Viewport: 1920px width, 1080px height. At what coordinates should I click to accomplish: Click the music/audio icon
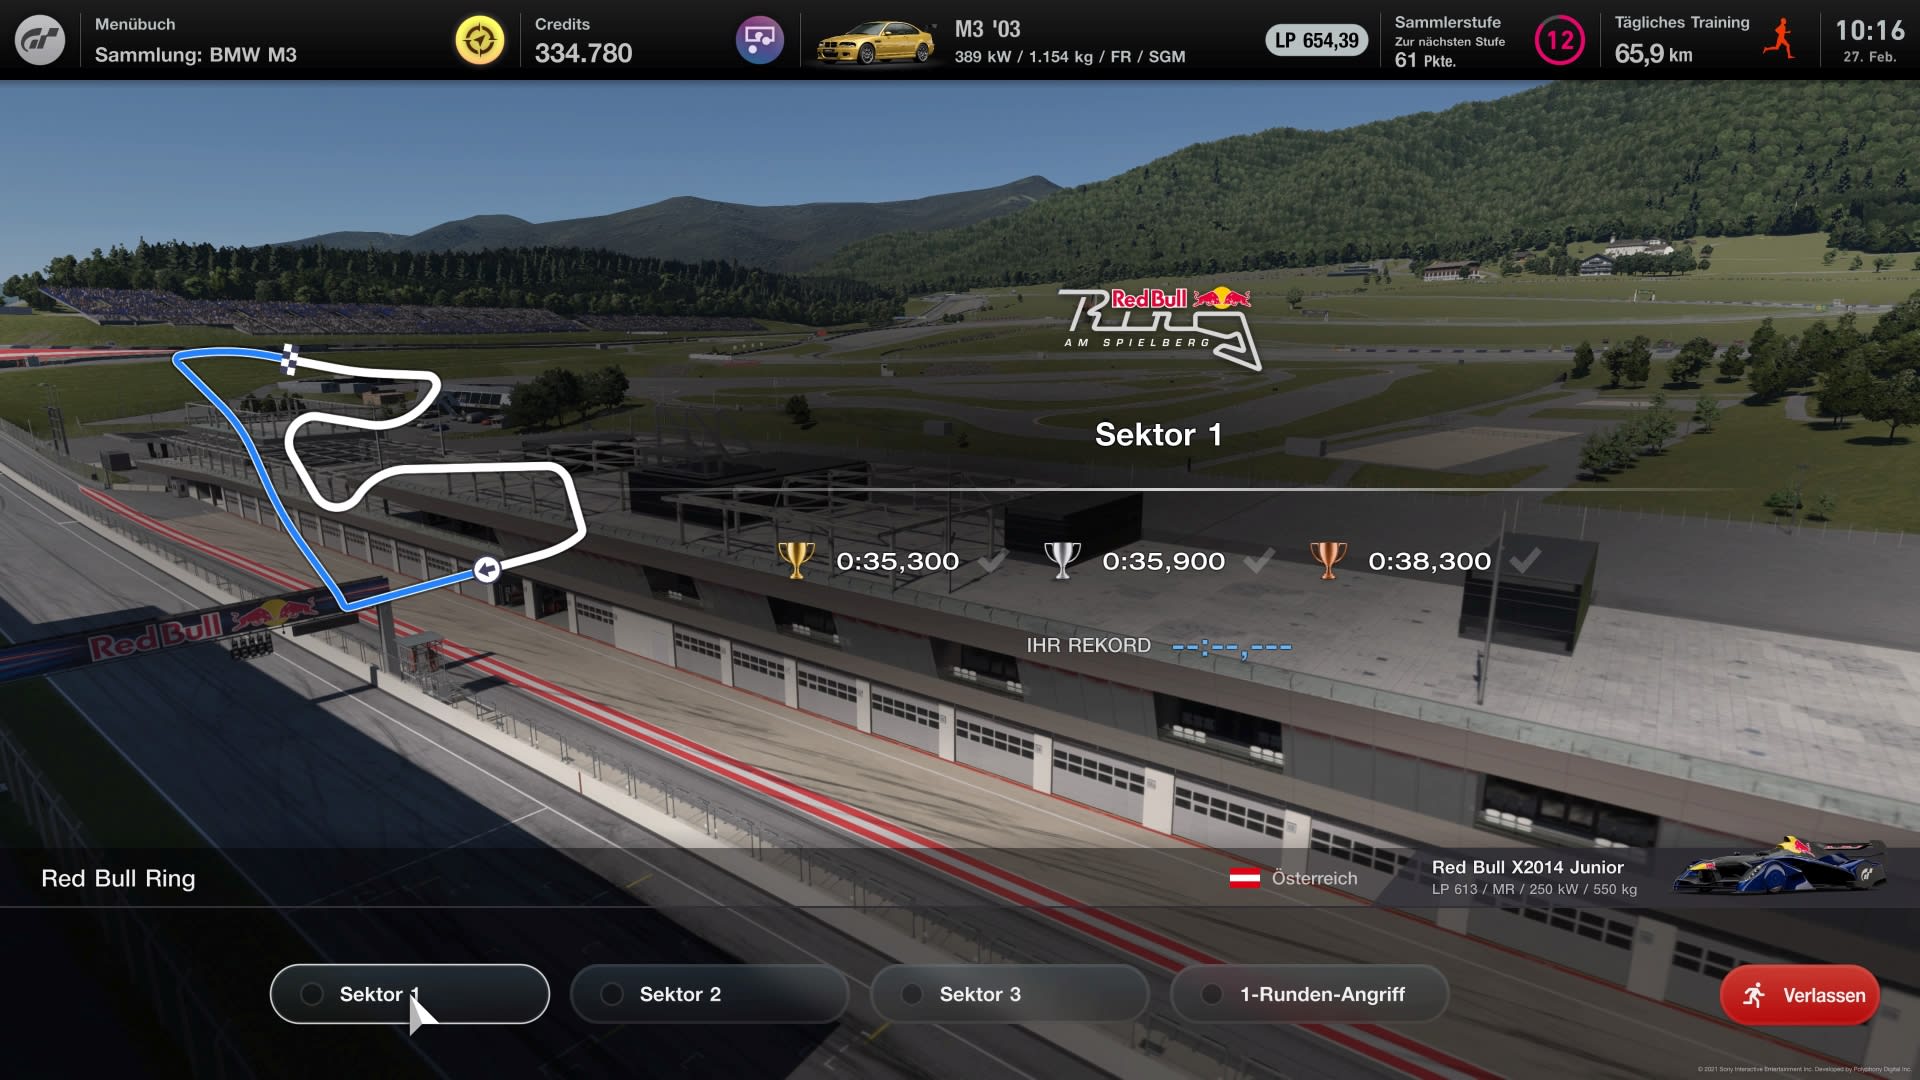coord(758,40)
